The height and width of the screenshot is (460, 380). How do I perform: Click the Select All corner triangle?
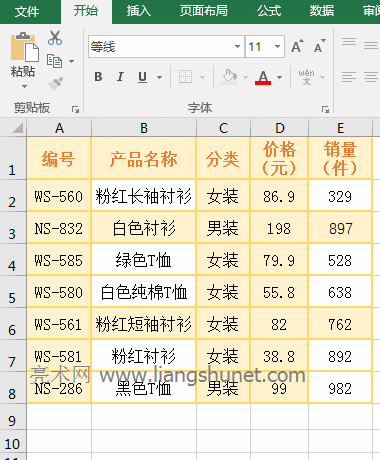(x=17, y=128)
